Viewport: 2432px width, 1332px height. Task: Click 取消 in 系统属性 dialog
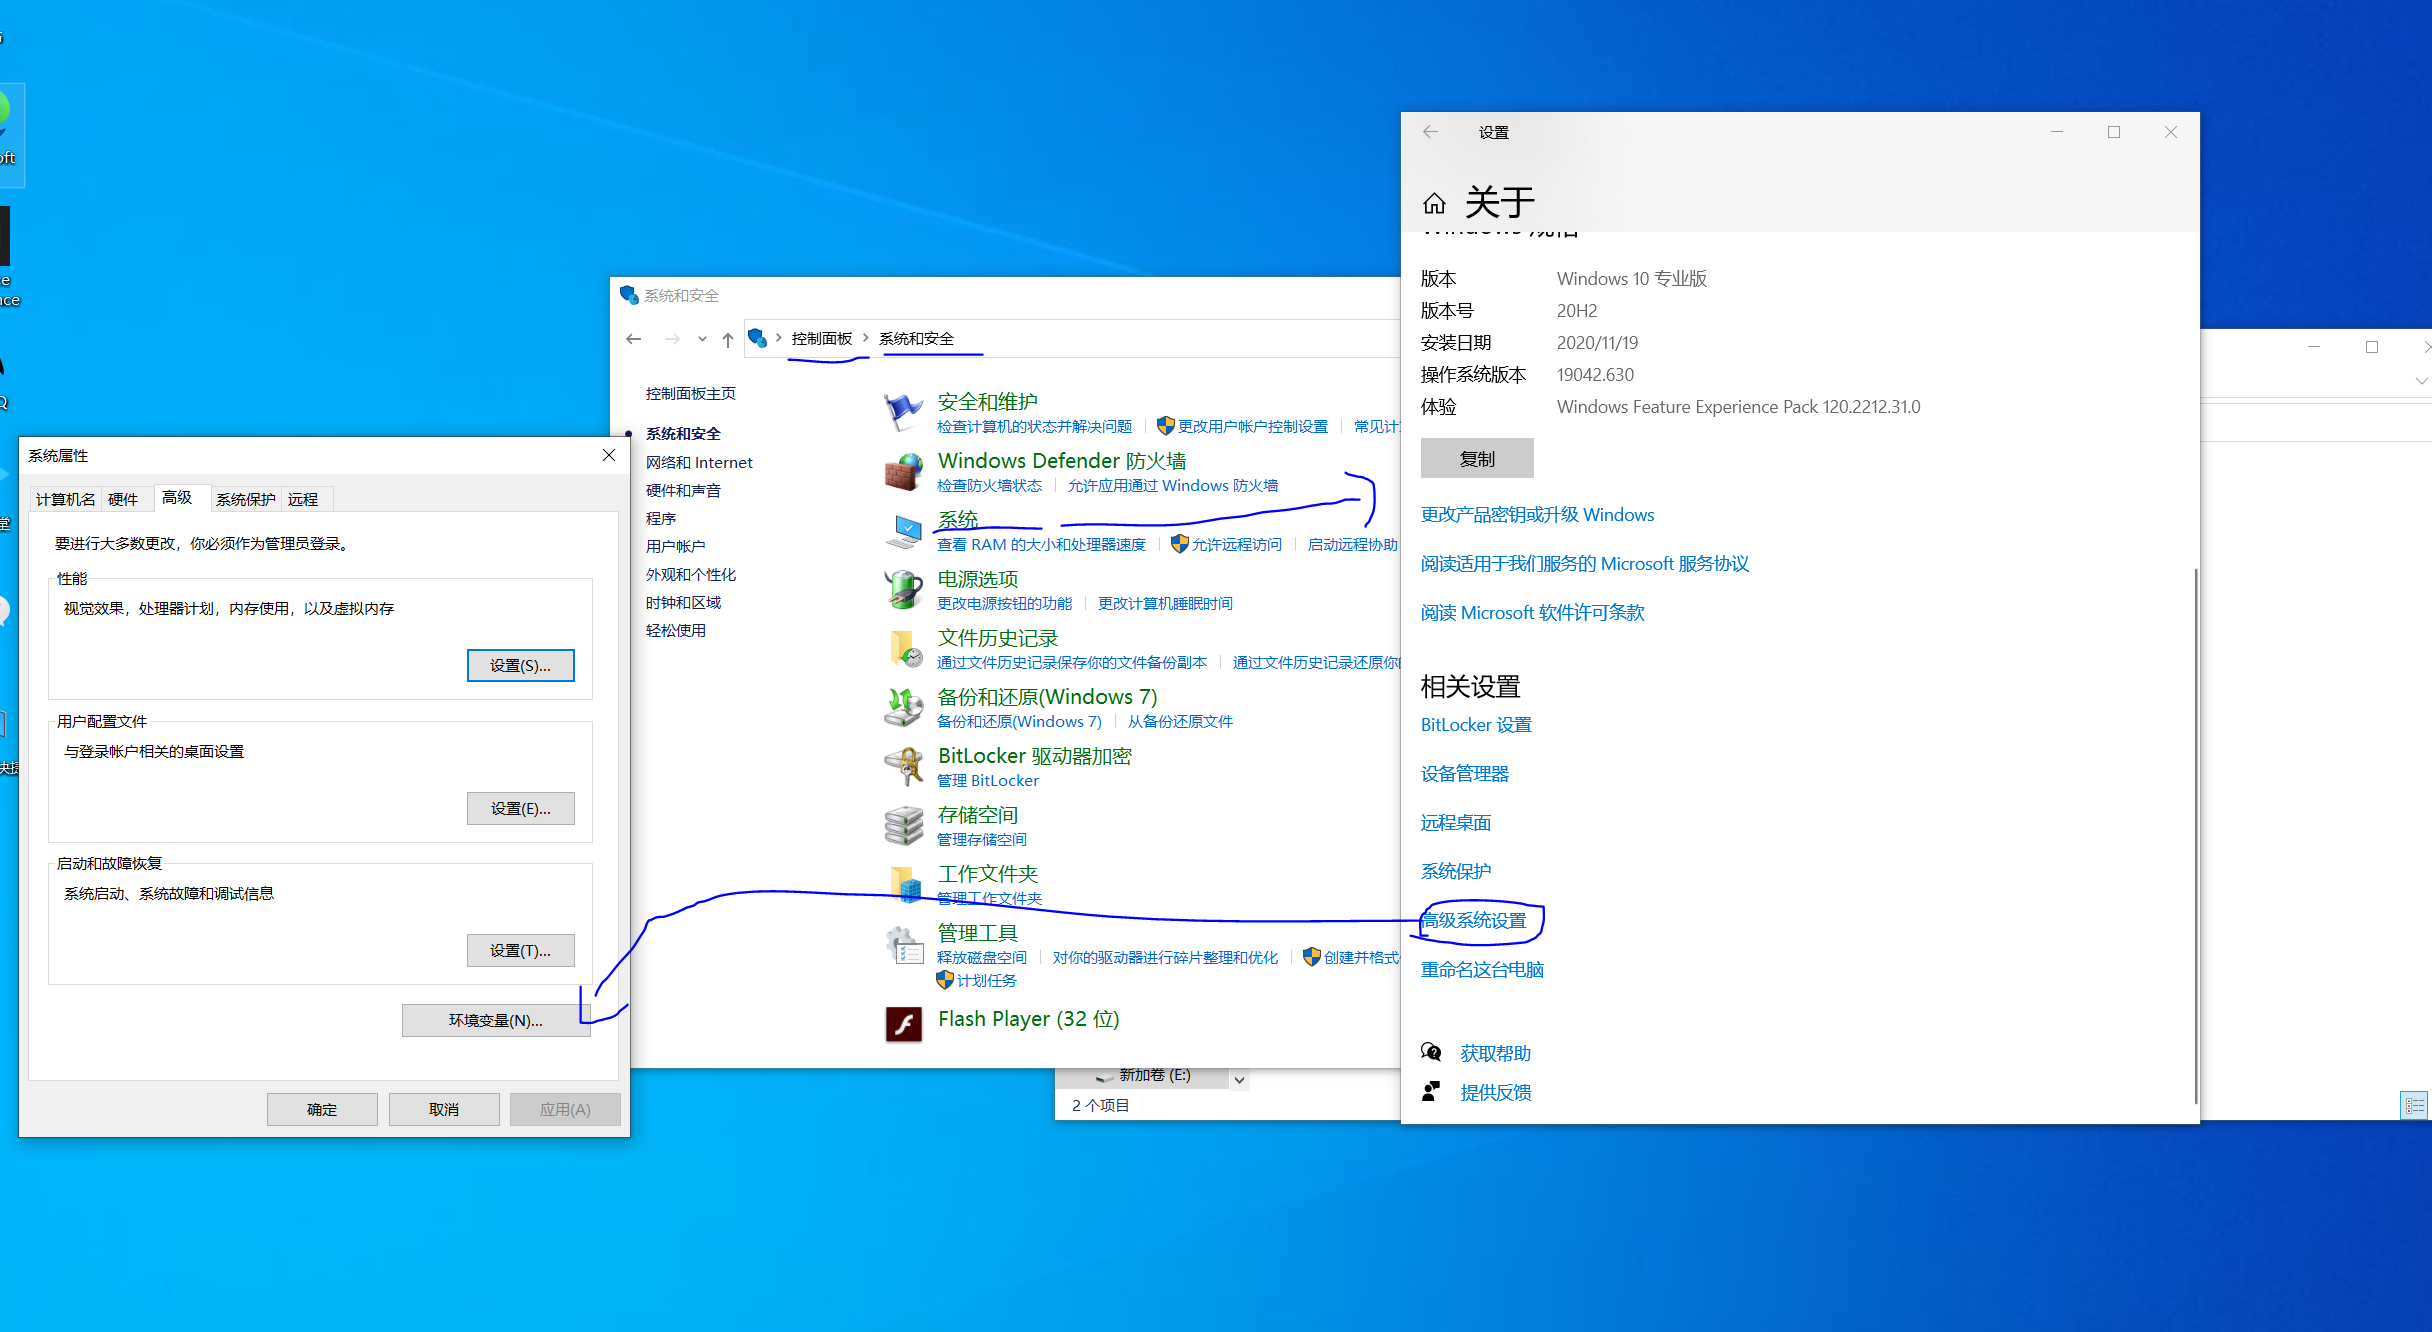pyautogui.click(x=444, y=1109)
